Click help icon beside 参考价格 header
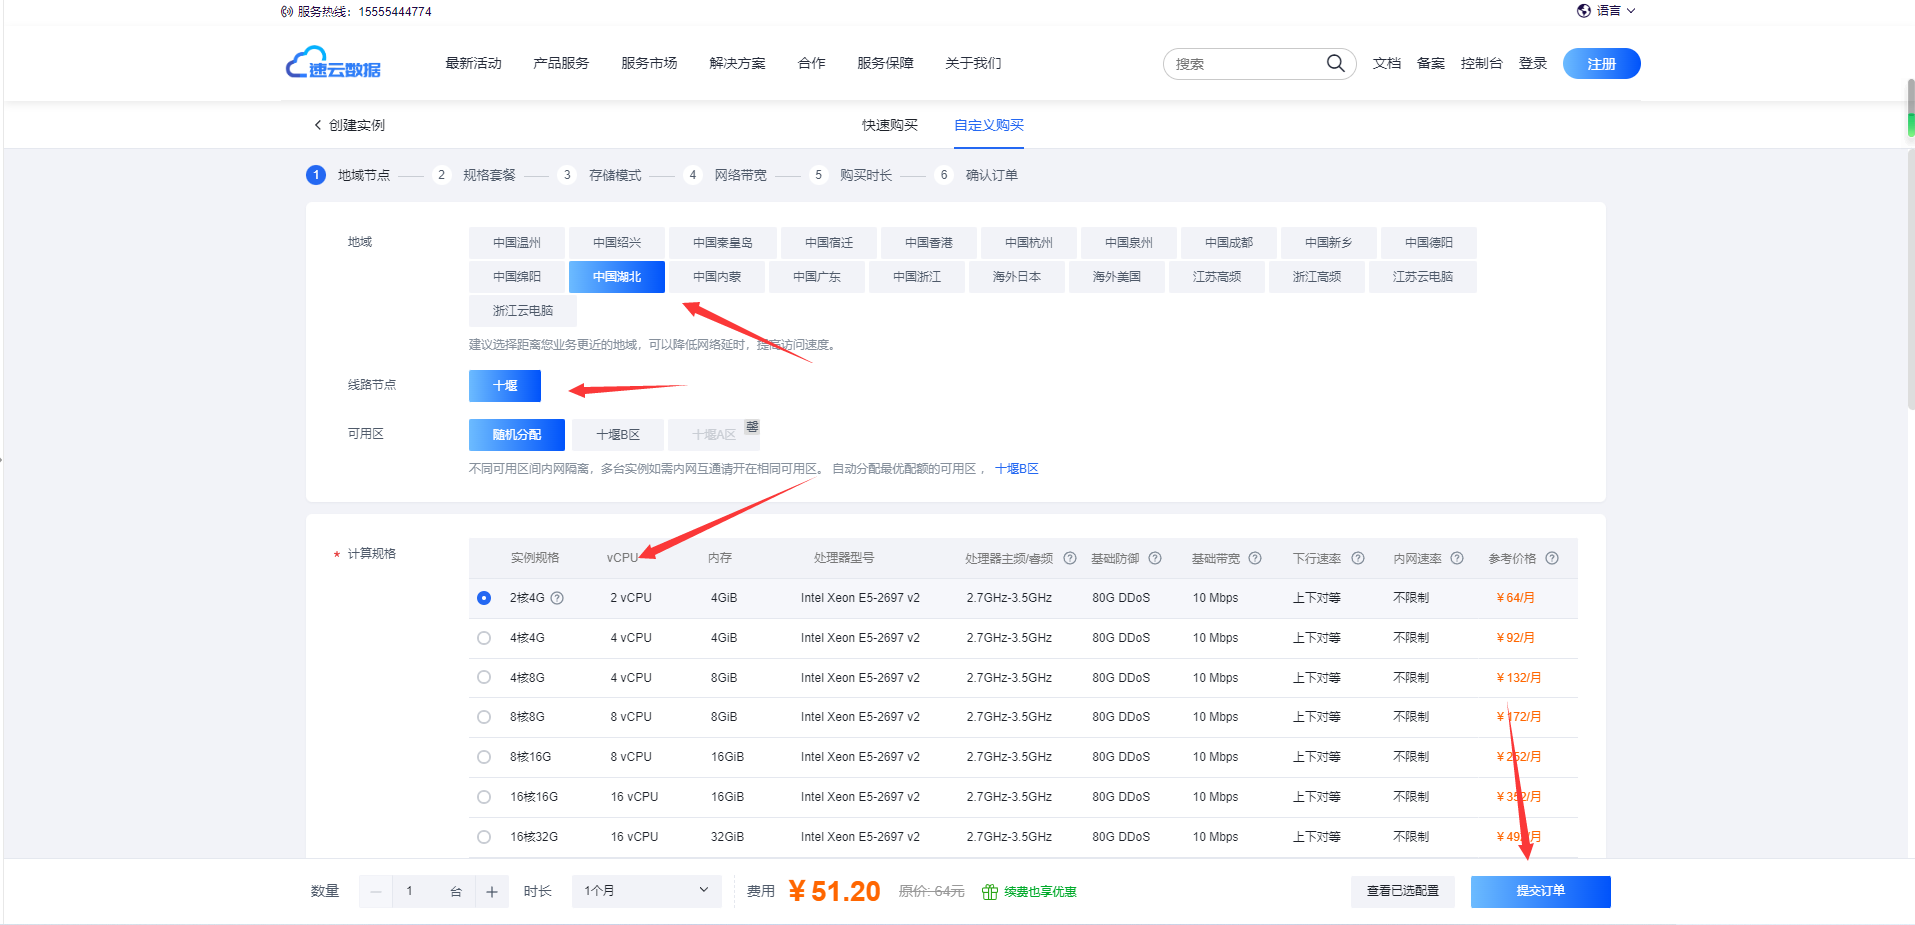 (1552, 558)
